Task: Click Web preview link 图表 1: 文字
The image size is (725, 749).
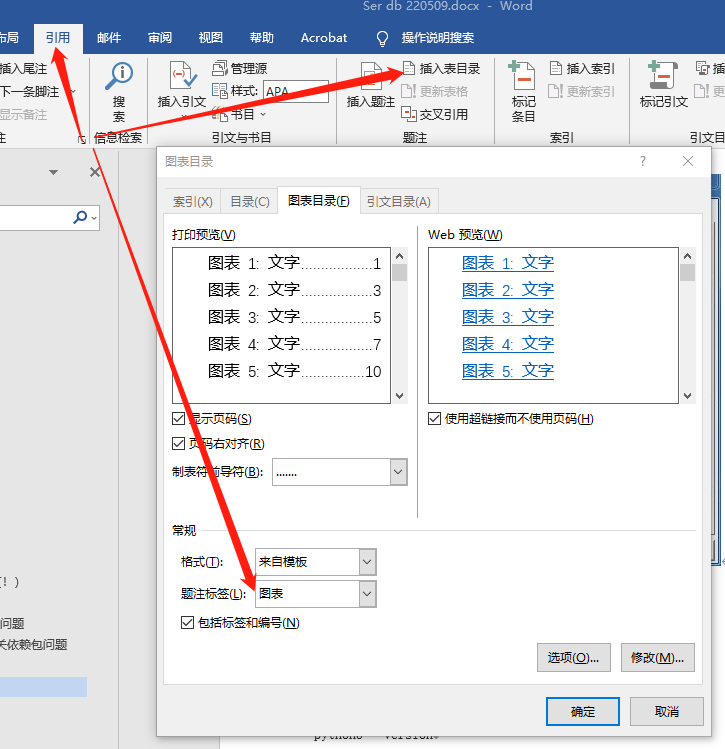Action: [x=508, y=263]
